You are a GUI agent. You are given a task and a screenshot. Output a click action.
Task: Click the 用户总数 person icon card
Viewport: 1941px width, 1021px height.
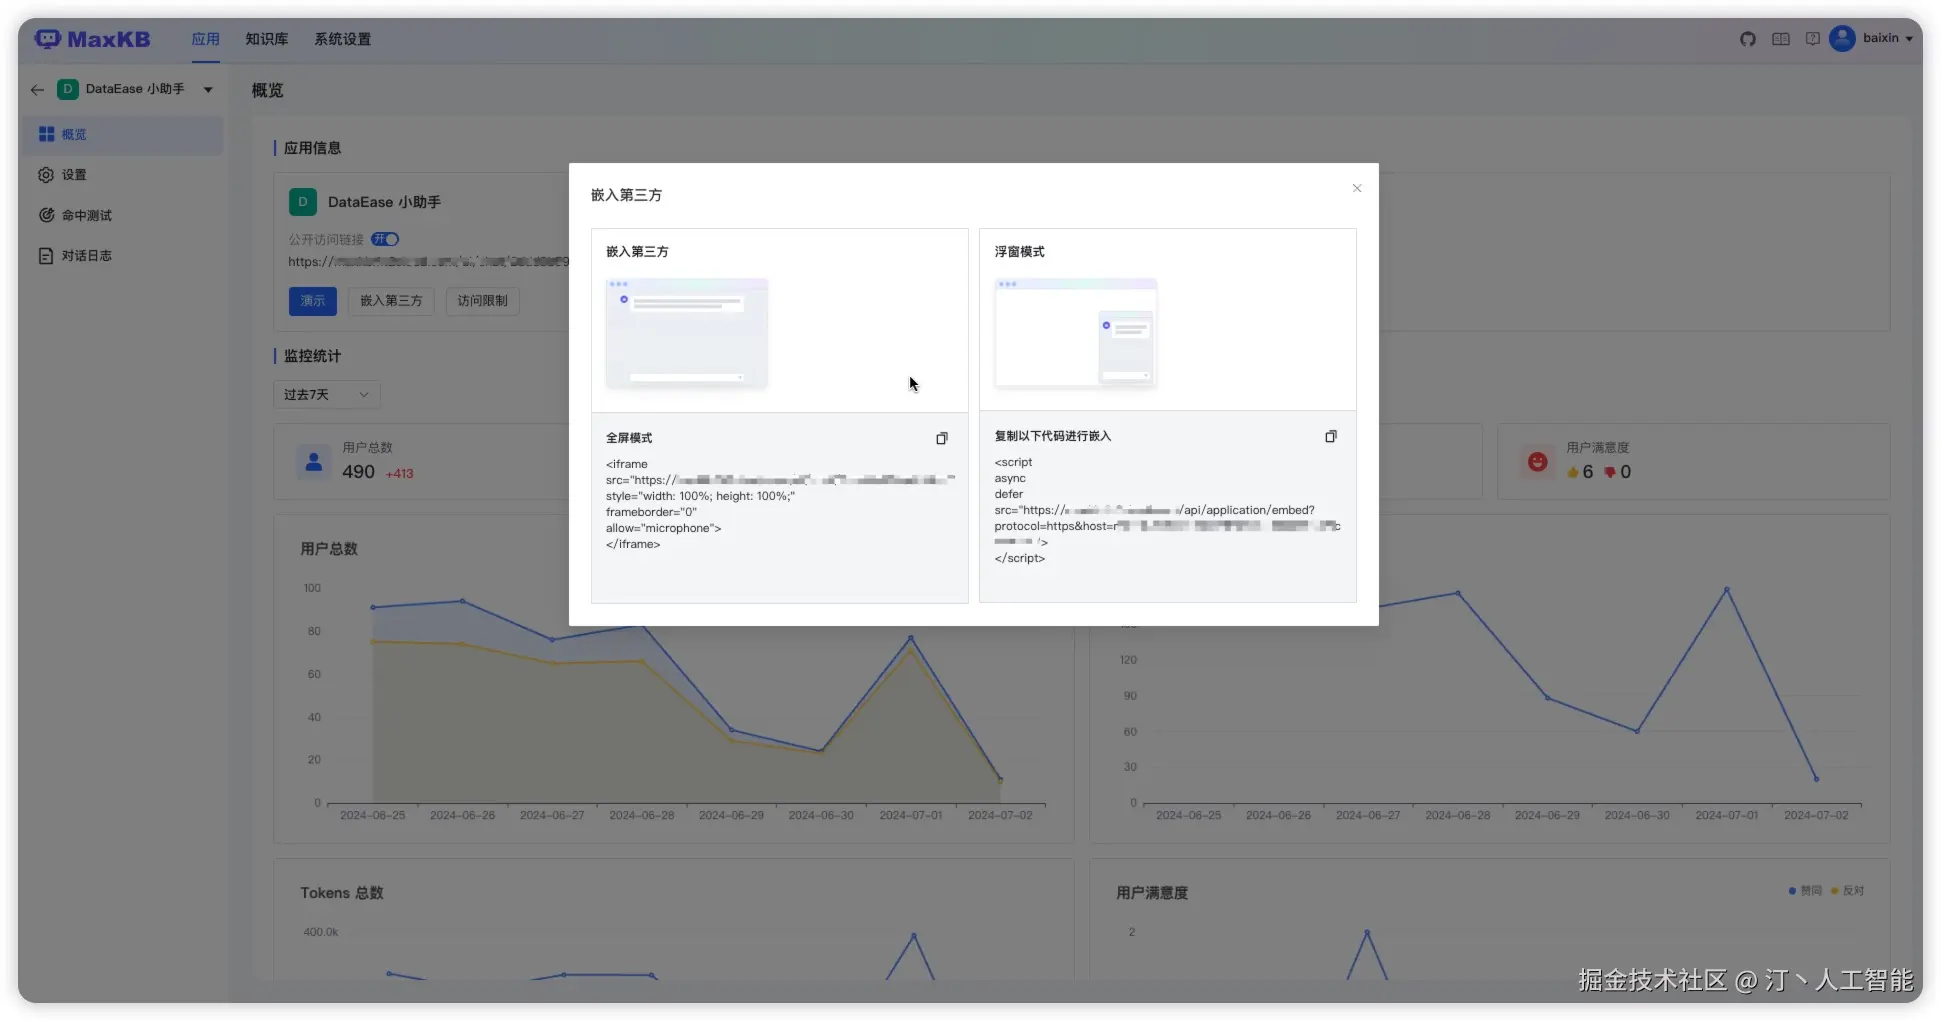point(314,462)
